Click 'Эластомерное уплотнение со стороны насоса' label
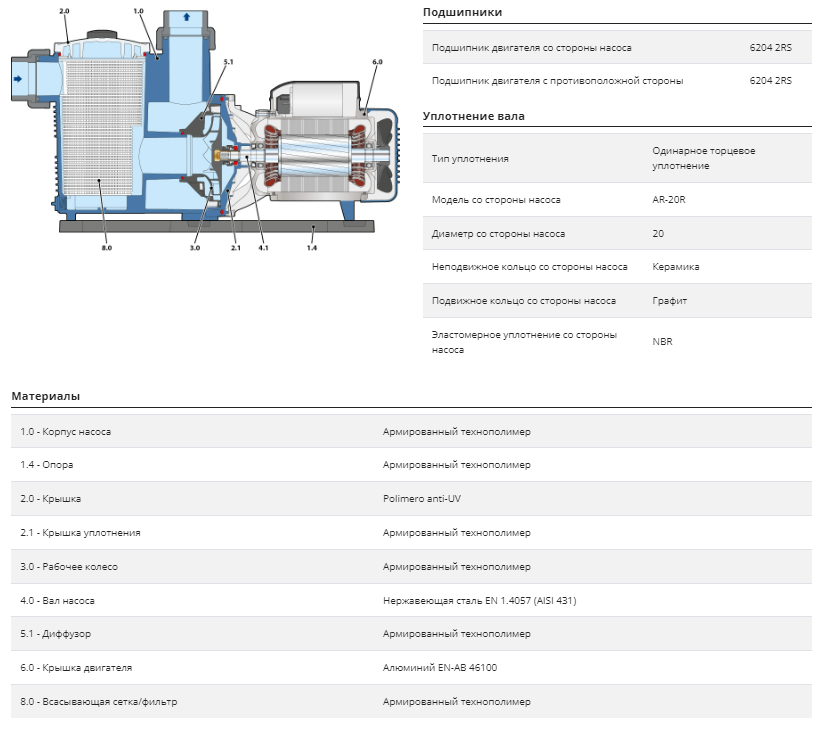823x732 pixels. (524, 342)
